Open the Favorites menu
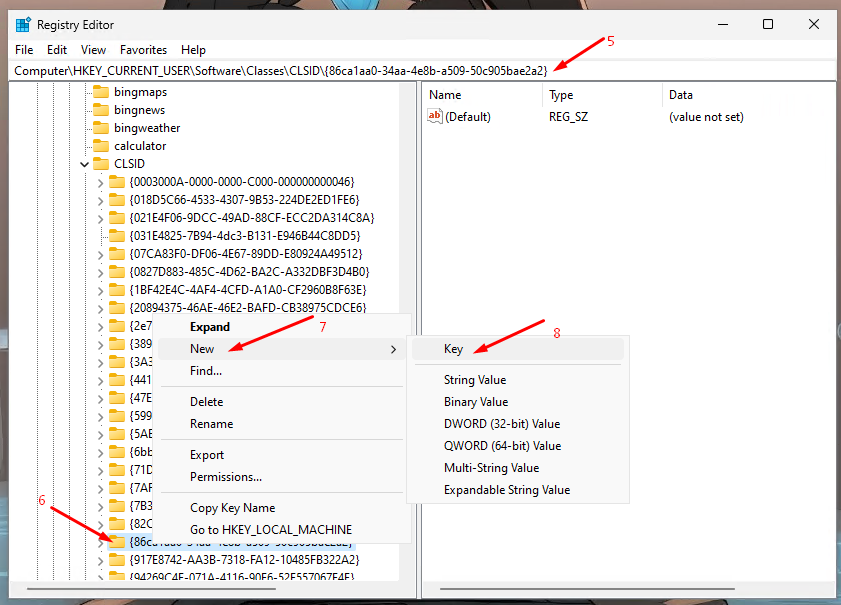 point(143,50)
